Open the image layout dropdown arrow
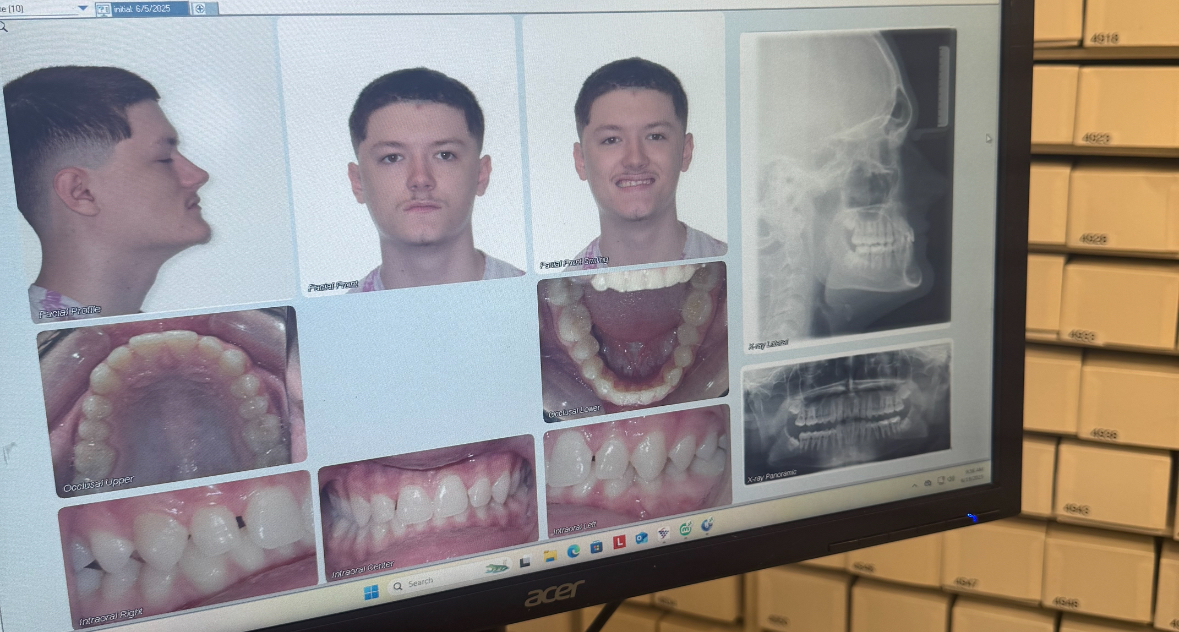 83,8
